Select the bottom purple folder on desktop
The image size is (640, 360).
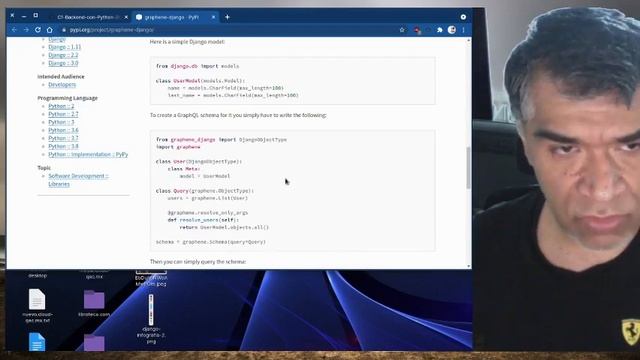click(94, 342)
